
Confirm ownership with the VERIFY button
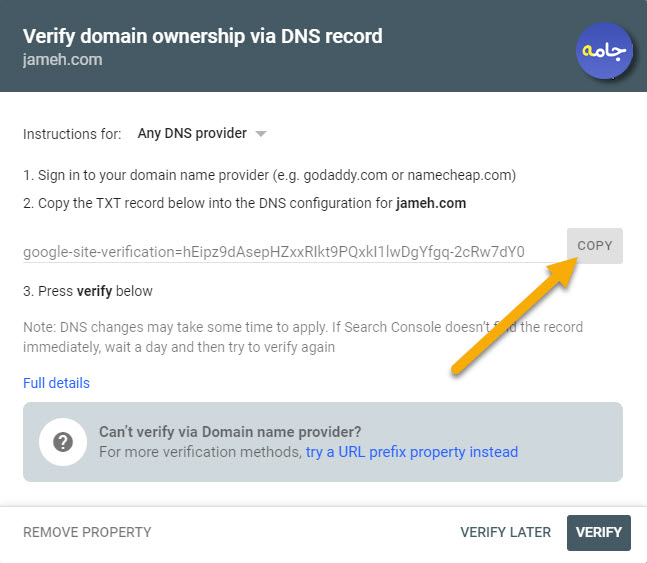click(x=599, y=532)
